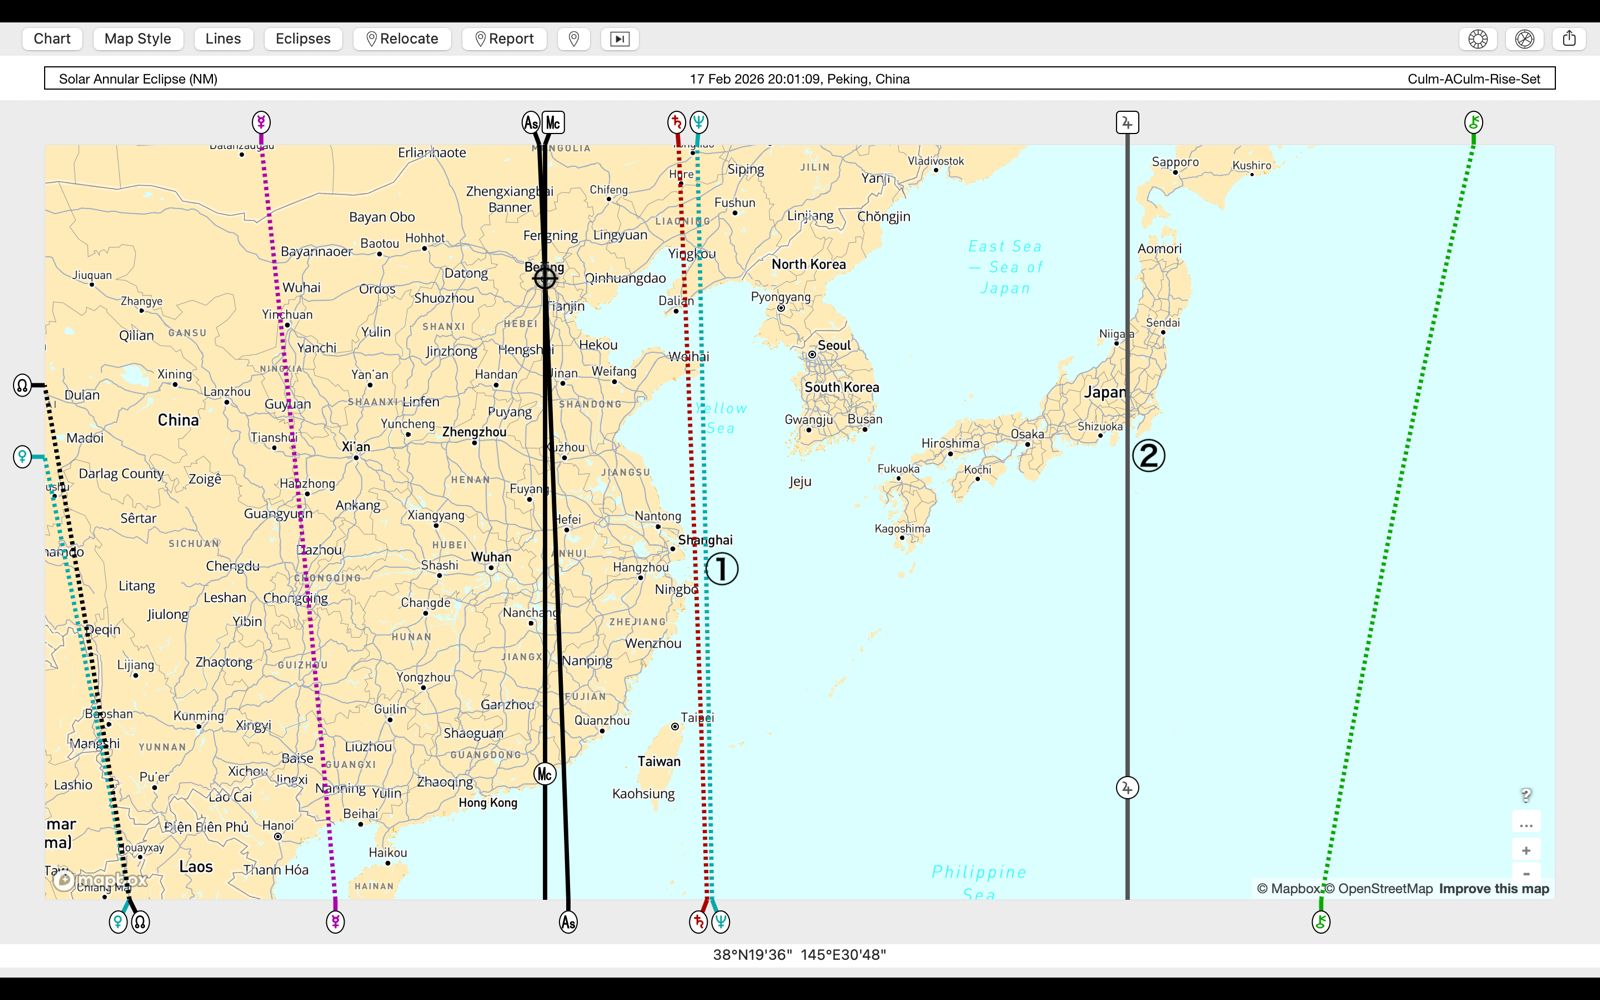
Task: Click the map help question mark
Action: (x=1526, y=796)
